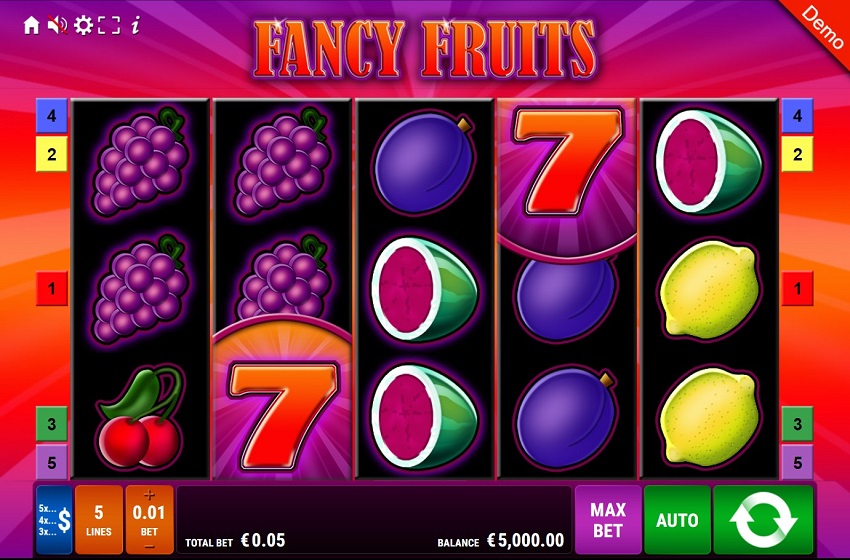The image size is (850, 560).
Task: Select payline 4 on left side
Action: click(51, 116)
